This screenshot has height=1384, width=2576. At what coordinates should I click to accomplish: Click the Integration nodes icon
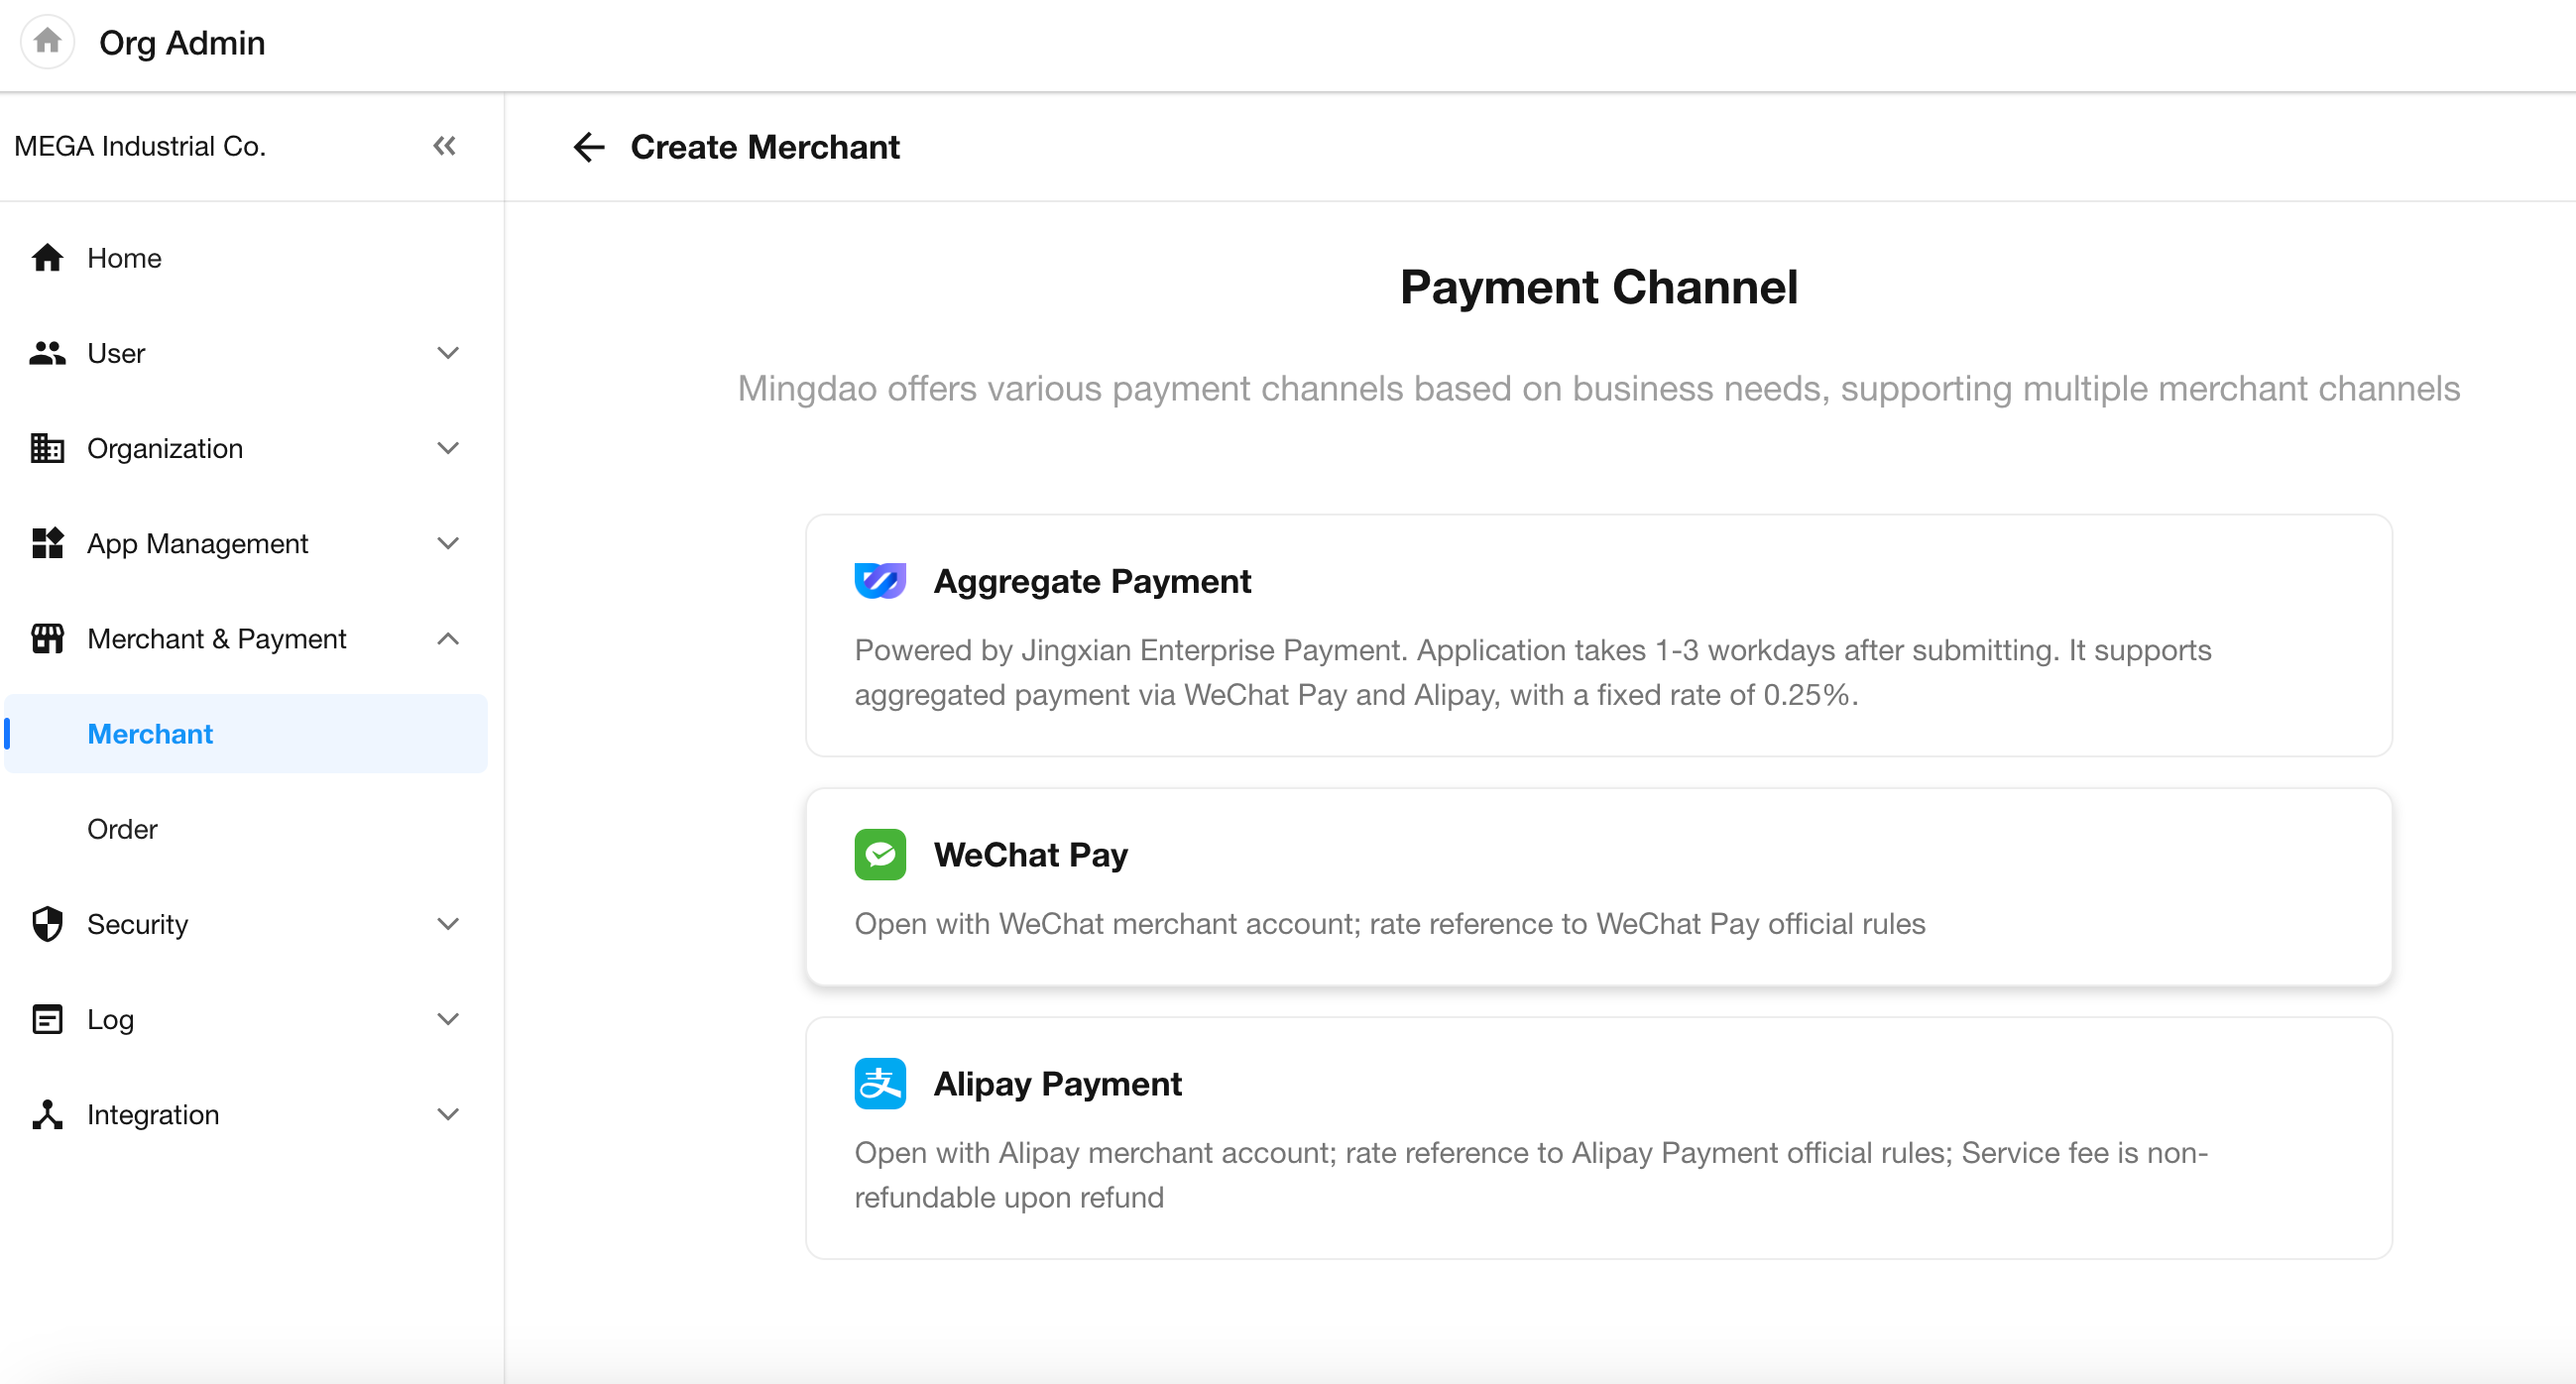click(47, 1114)
